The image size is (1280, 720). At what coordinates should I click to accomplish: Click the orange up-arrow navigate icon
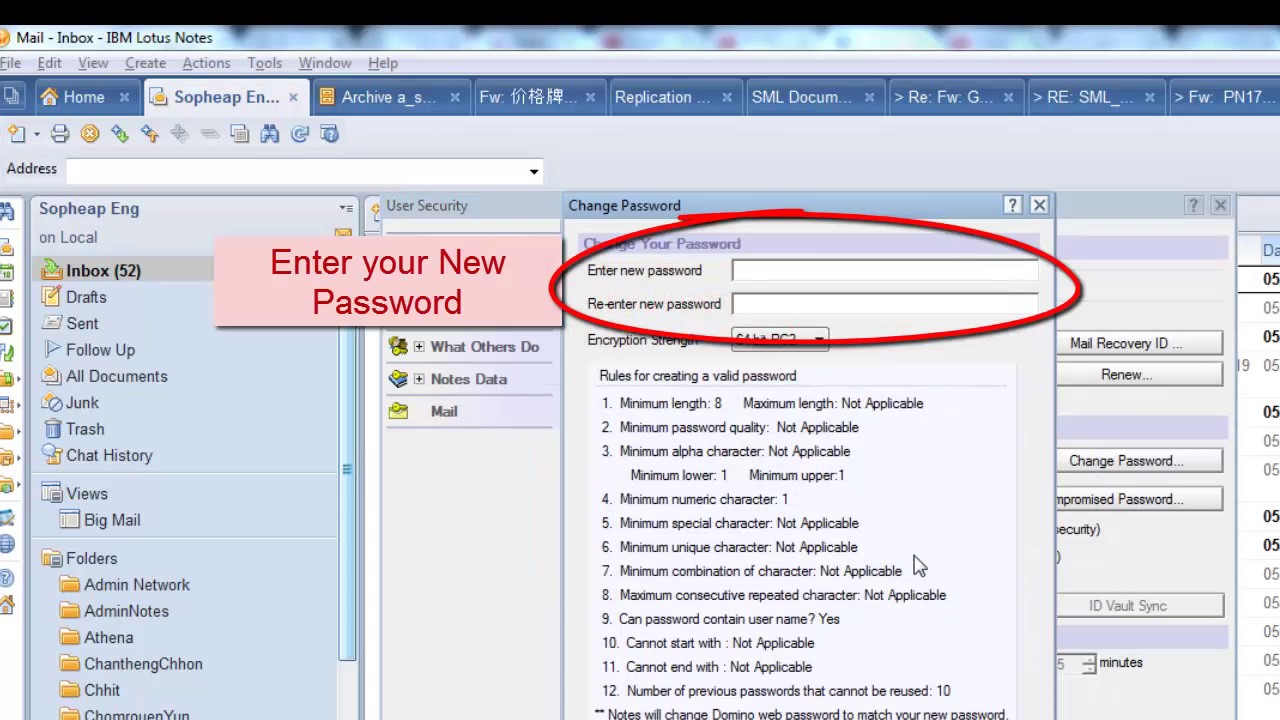150,133
